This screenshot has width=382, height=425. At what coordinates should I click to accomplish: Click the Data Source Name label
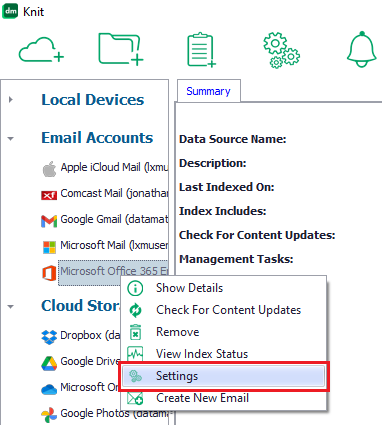(x=233, y=139)
